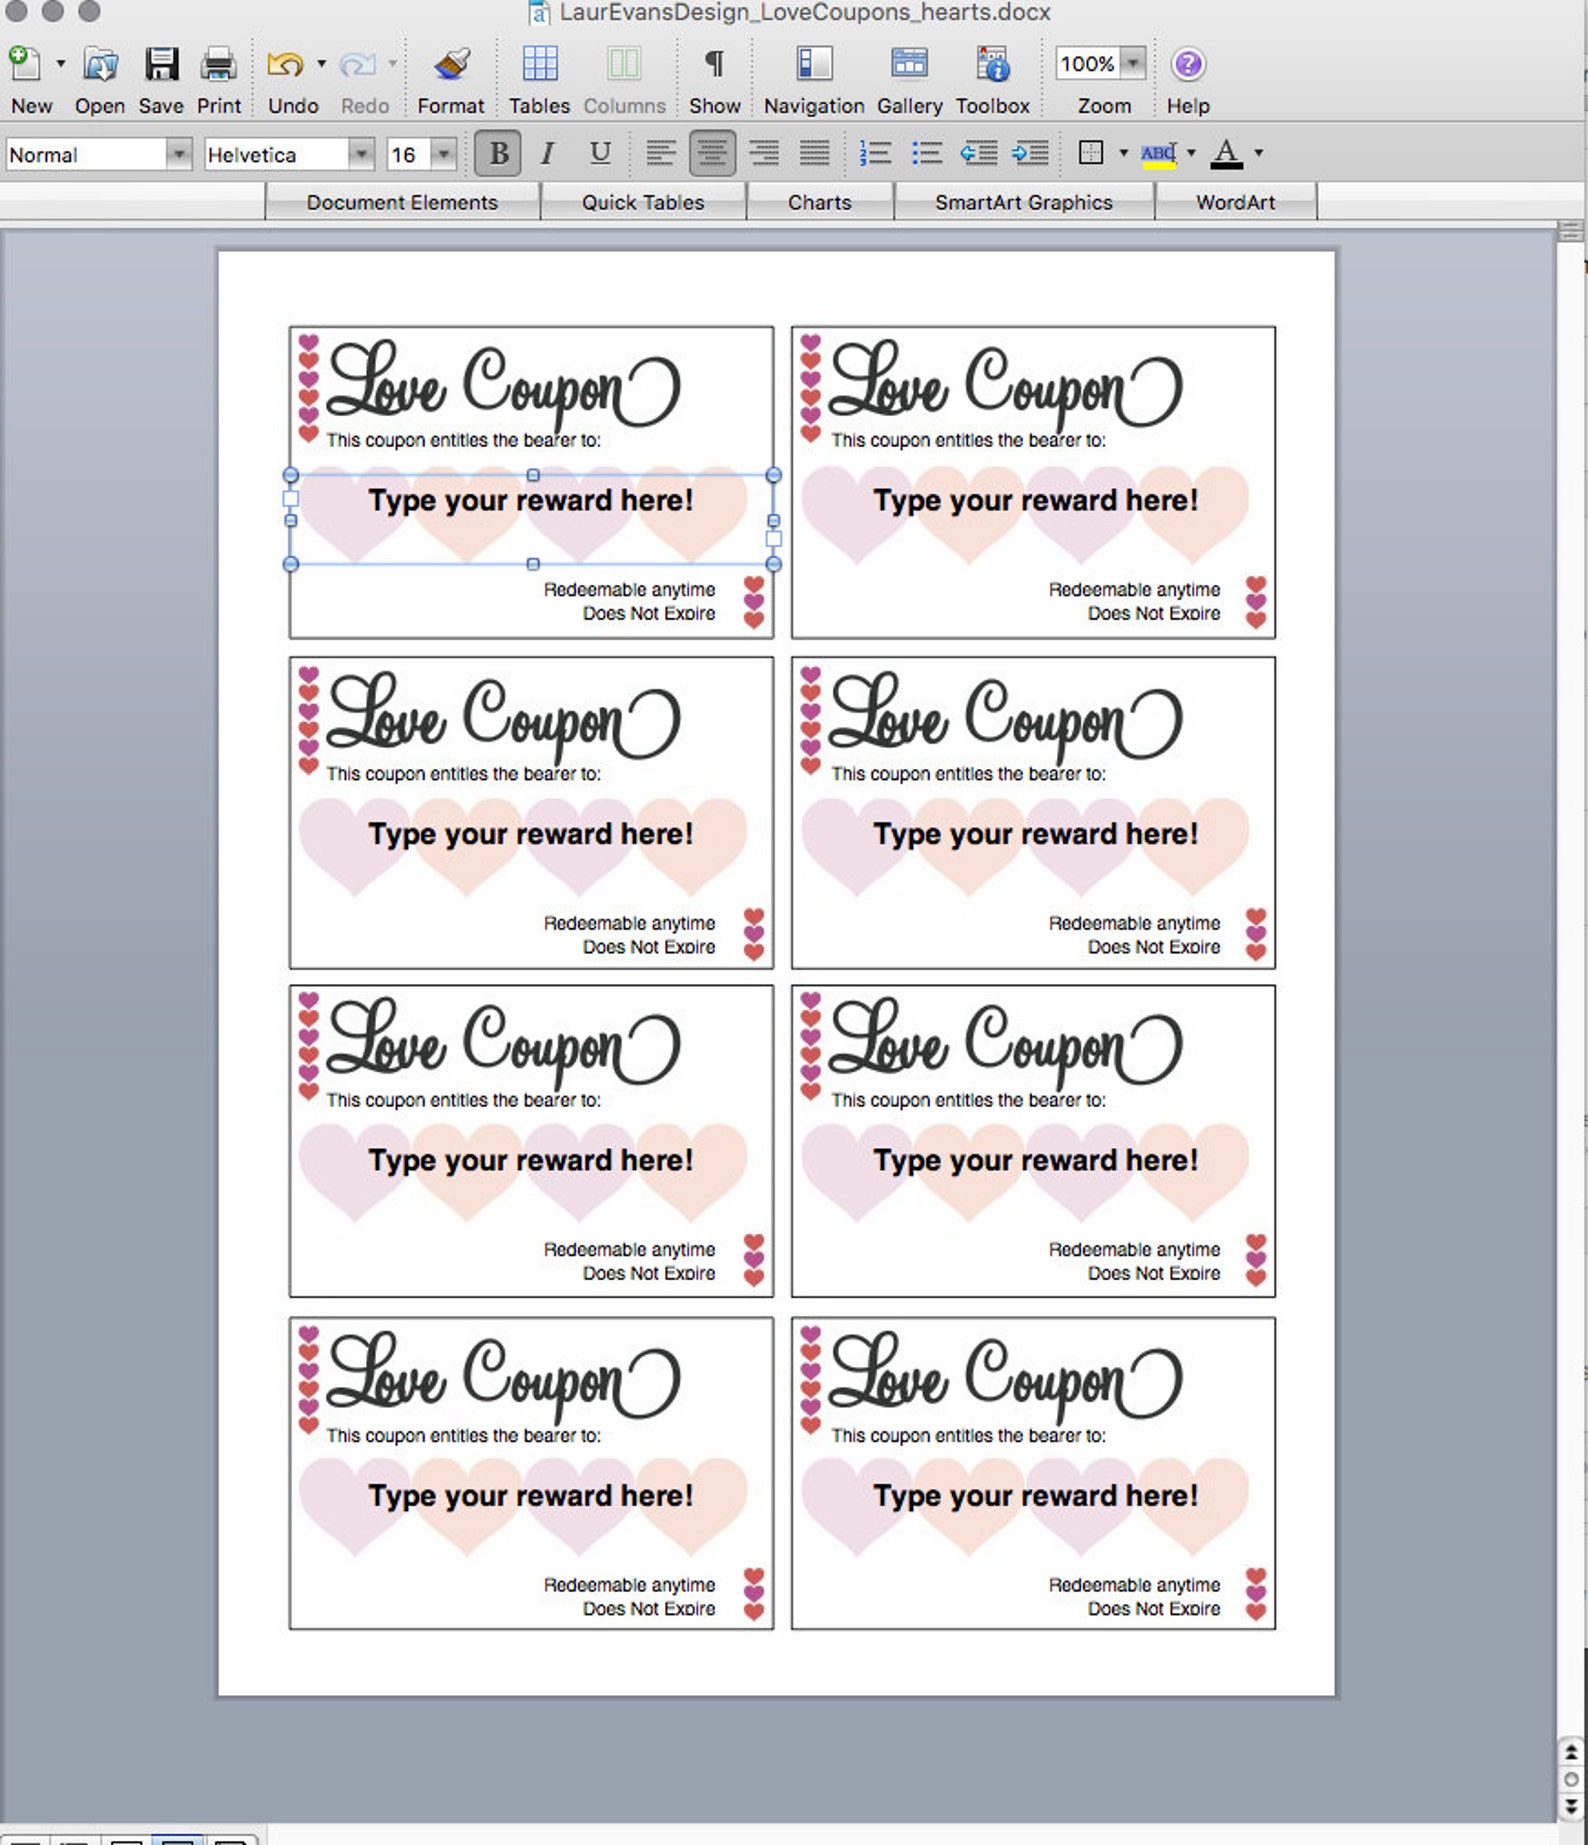Click the bottom-center handle of selected text box
Screen dimensions: 1588x1845
pyautogui.click(x=533, y=564)
